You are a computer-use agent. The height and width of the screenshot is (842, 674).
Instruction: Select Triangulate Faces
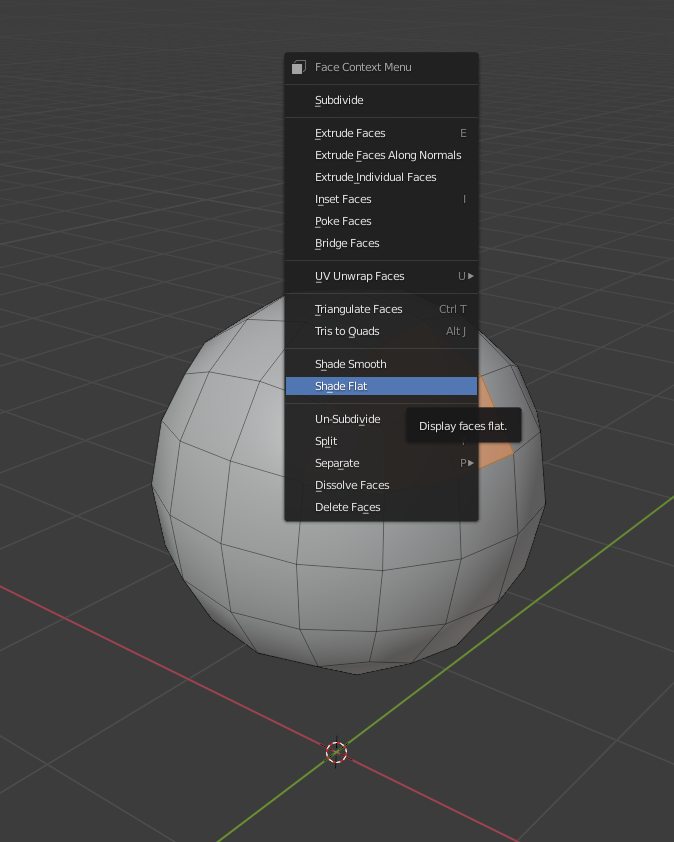click(381, 309)
